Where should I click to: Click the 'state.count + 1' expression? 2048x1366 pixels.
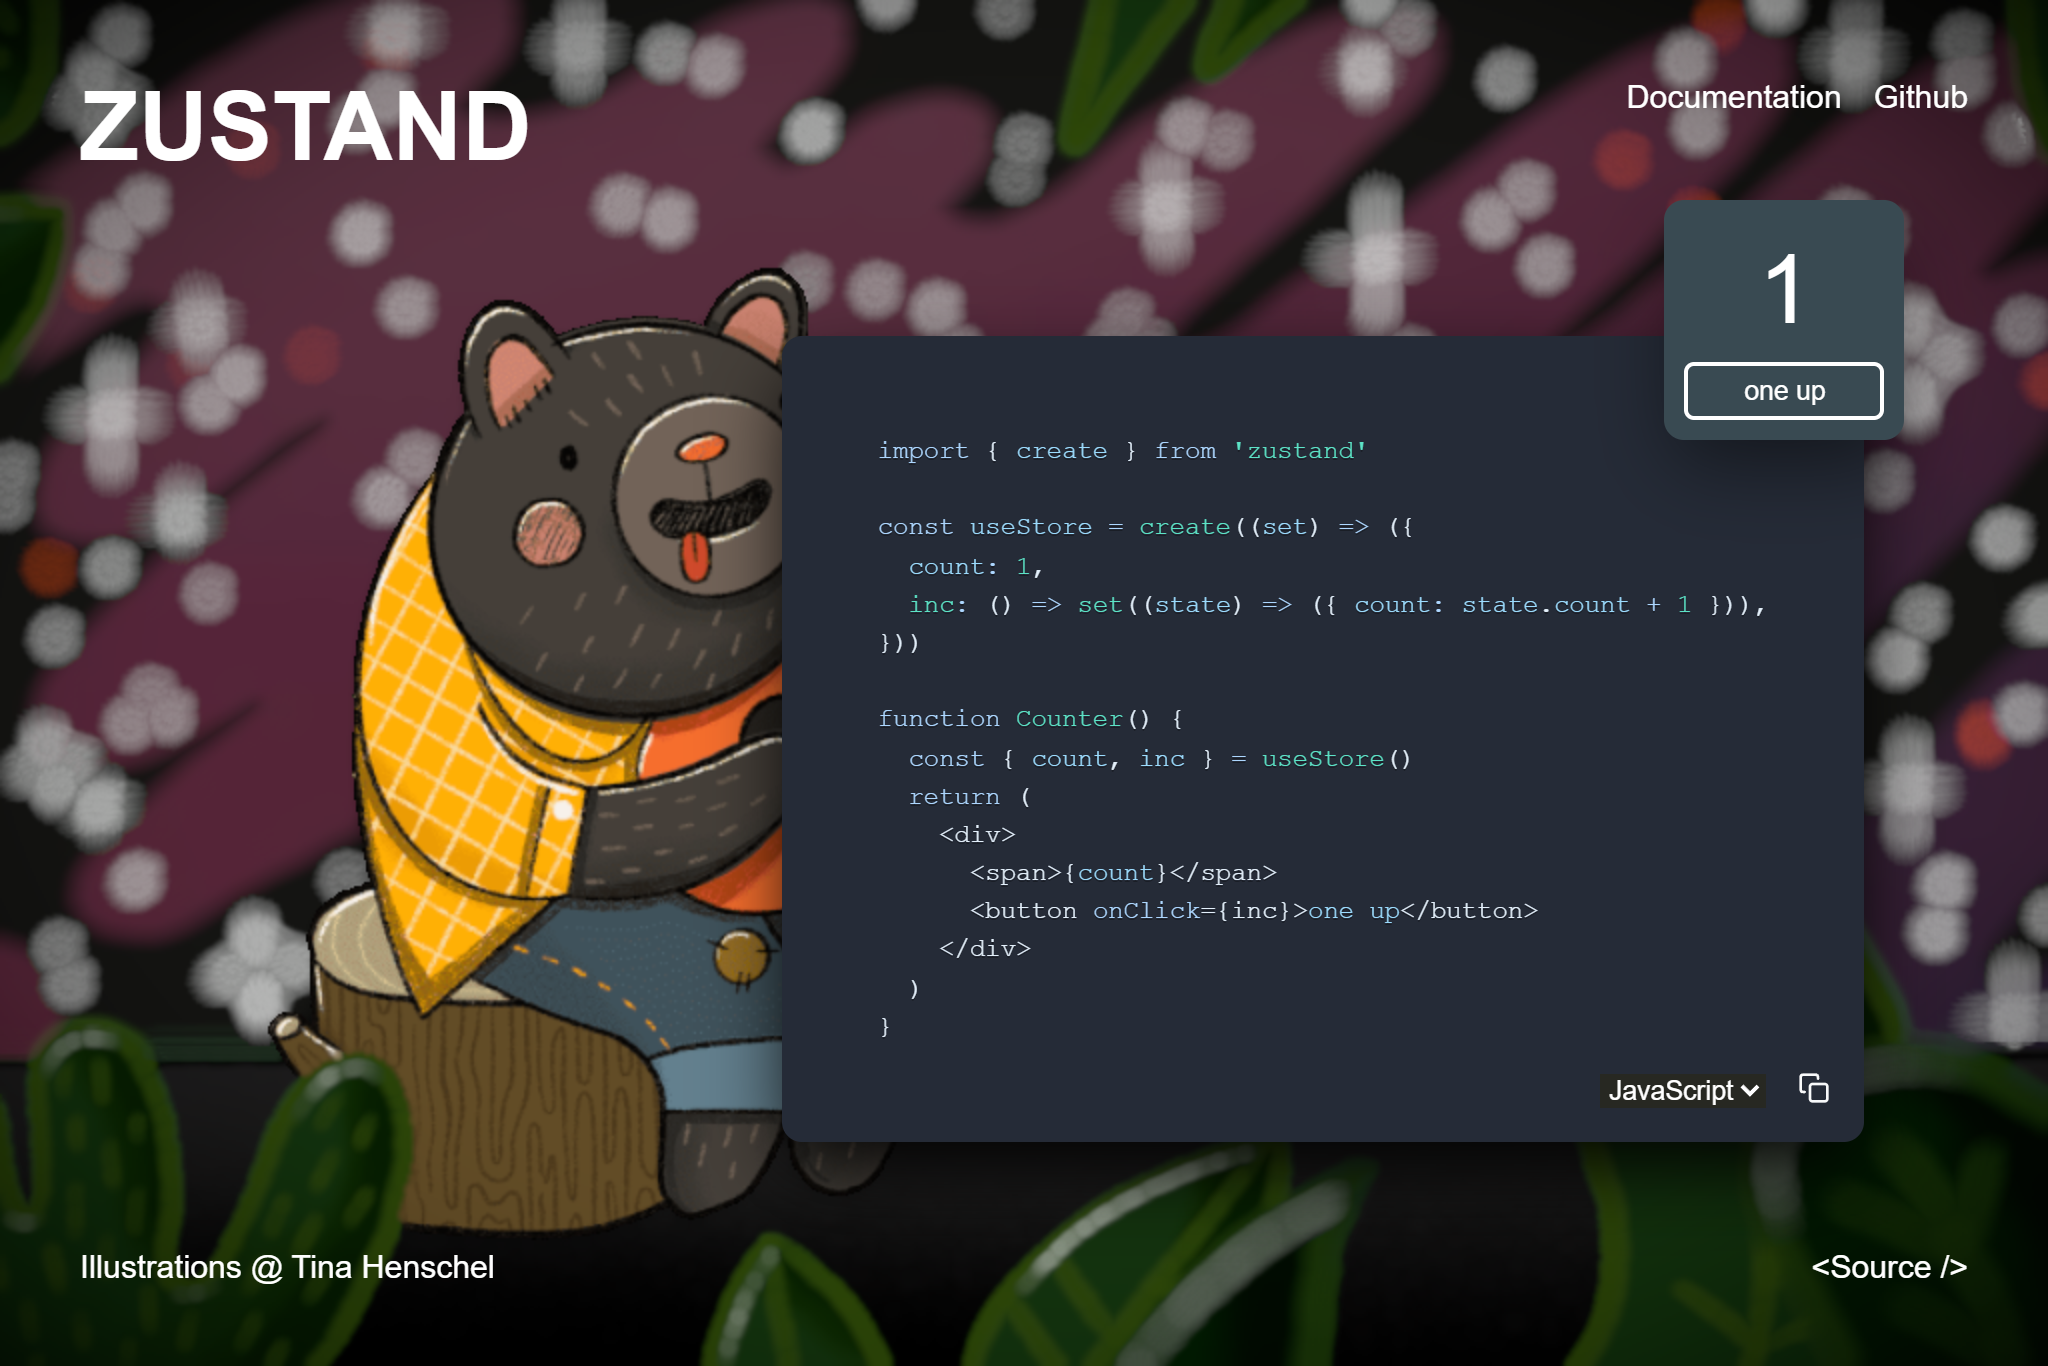click(1578, 604)
